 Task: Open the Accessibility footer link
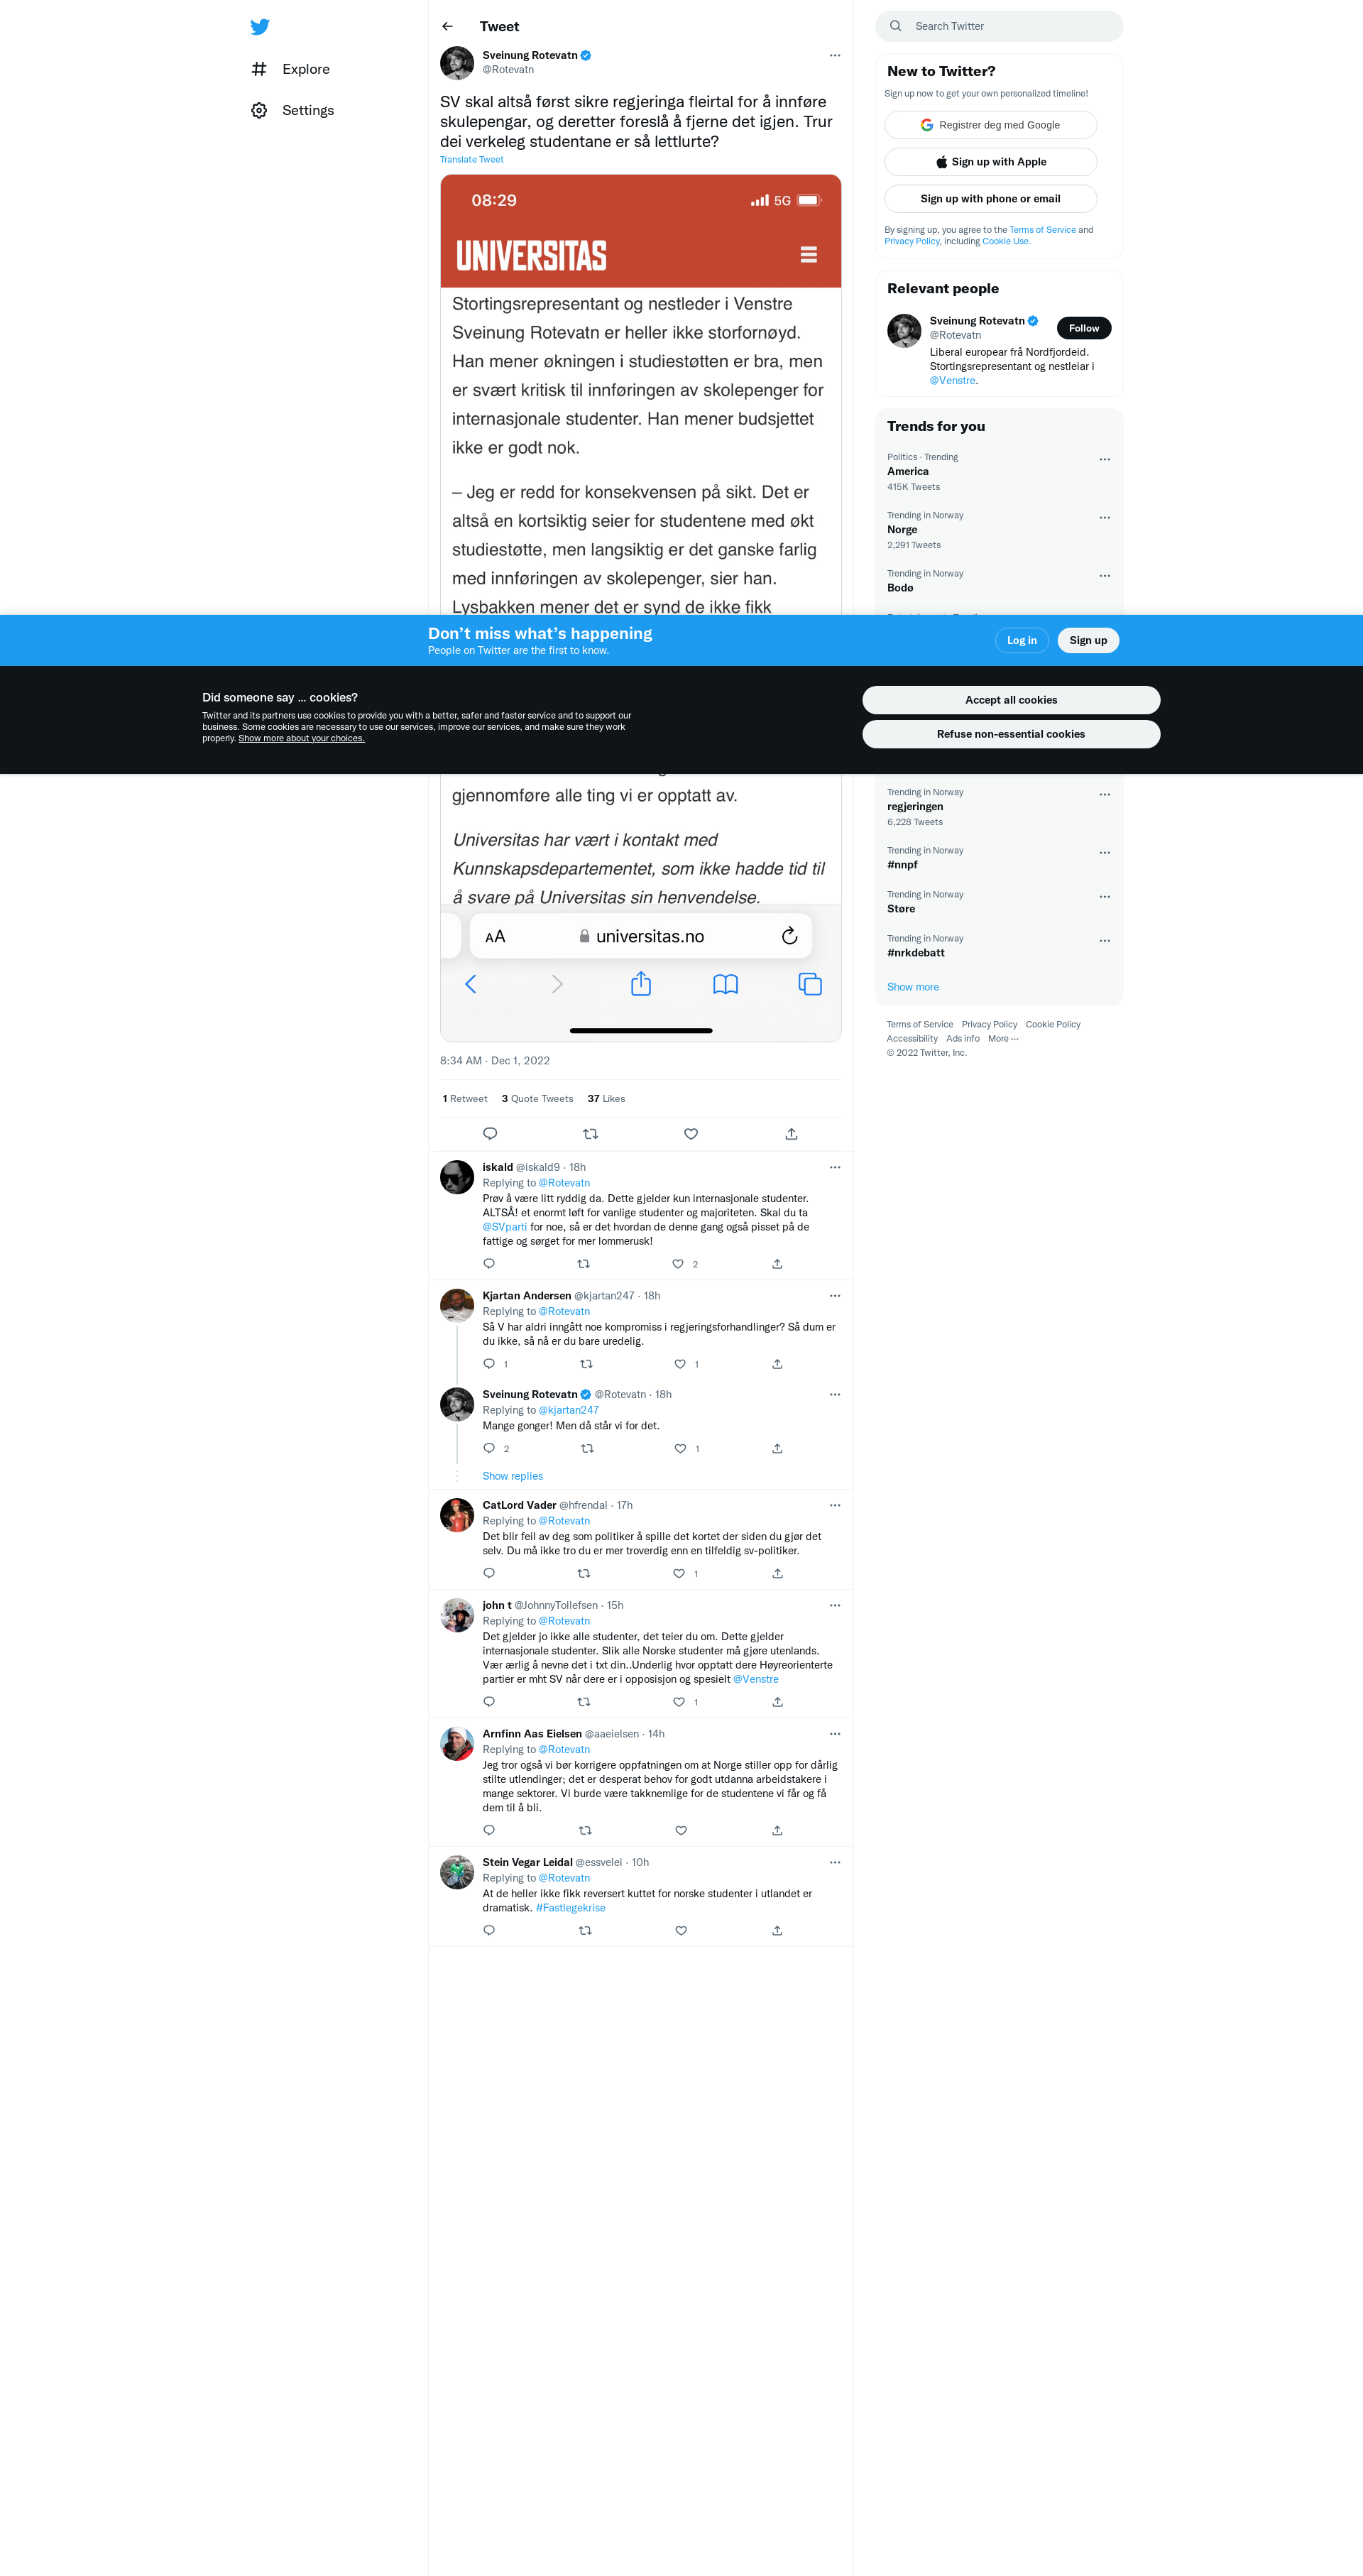pyautogui.click(x=912, y=1039)
